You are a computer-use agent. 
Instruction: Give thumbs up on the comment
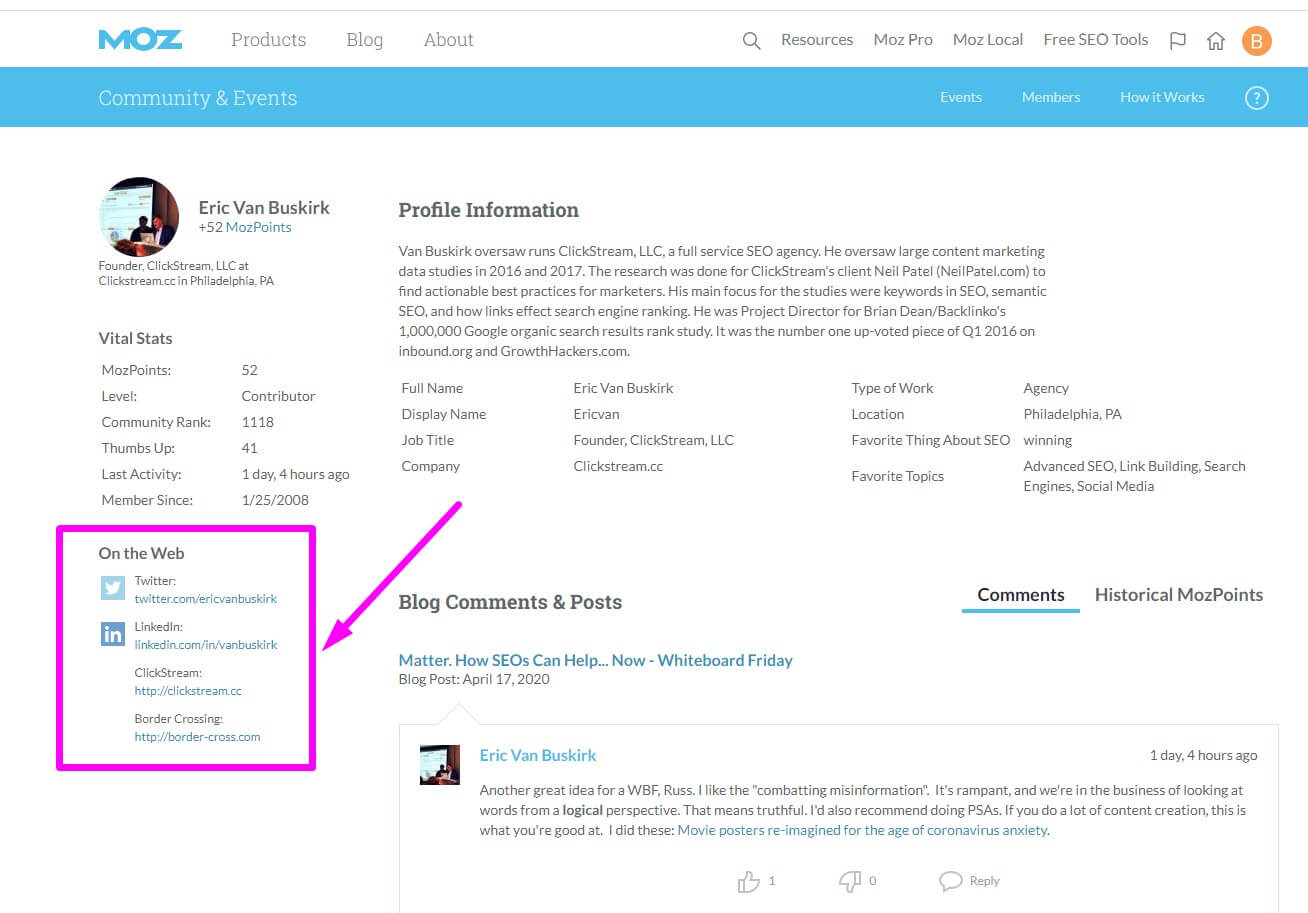point(748,881)
